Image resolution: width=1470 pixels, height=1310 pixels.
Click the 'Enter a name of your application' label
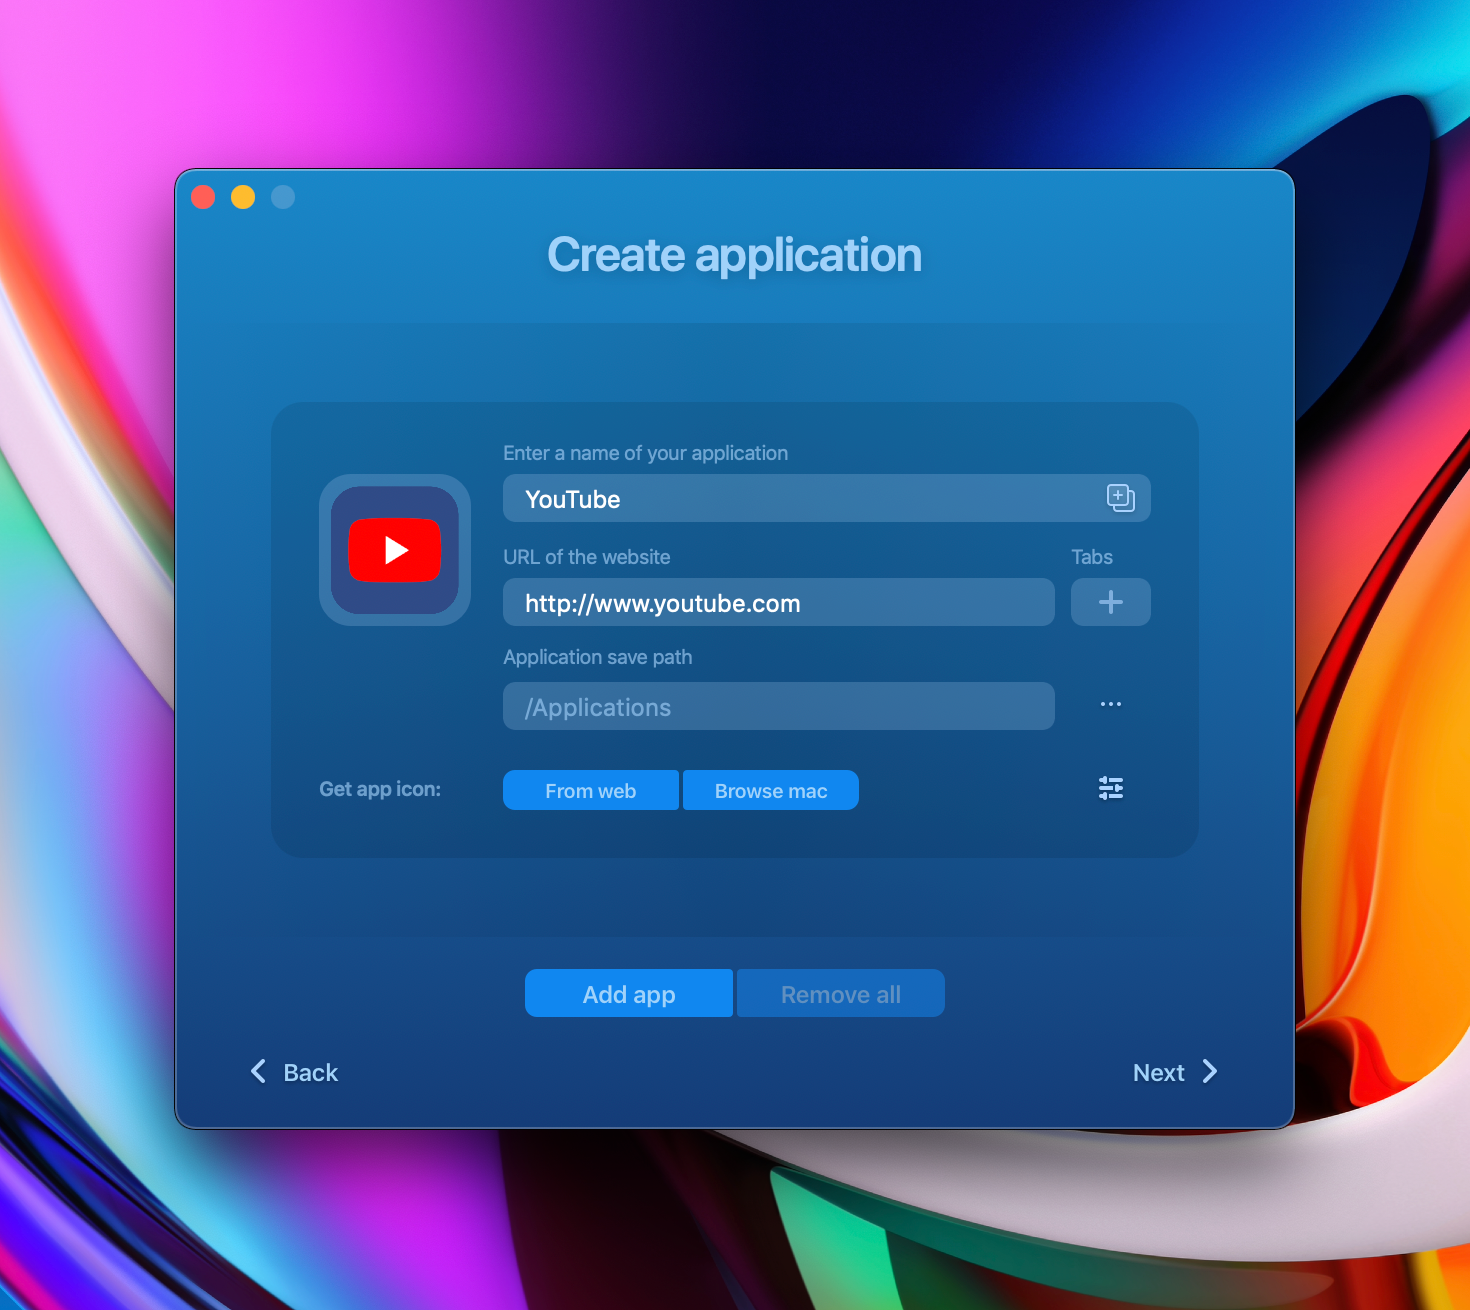[646, 453]
